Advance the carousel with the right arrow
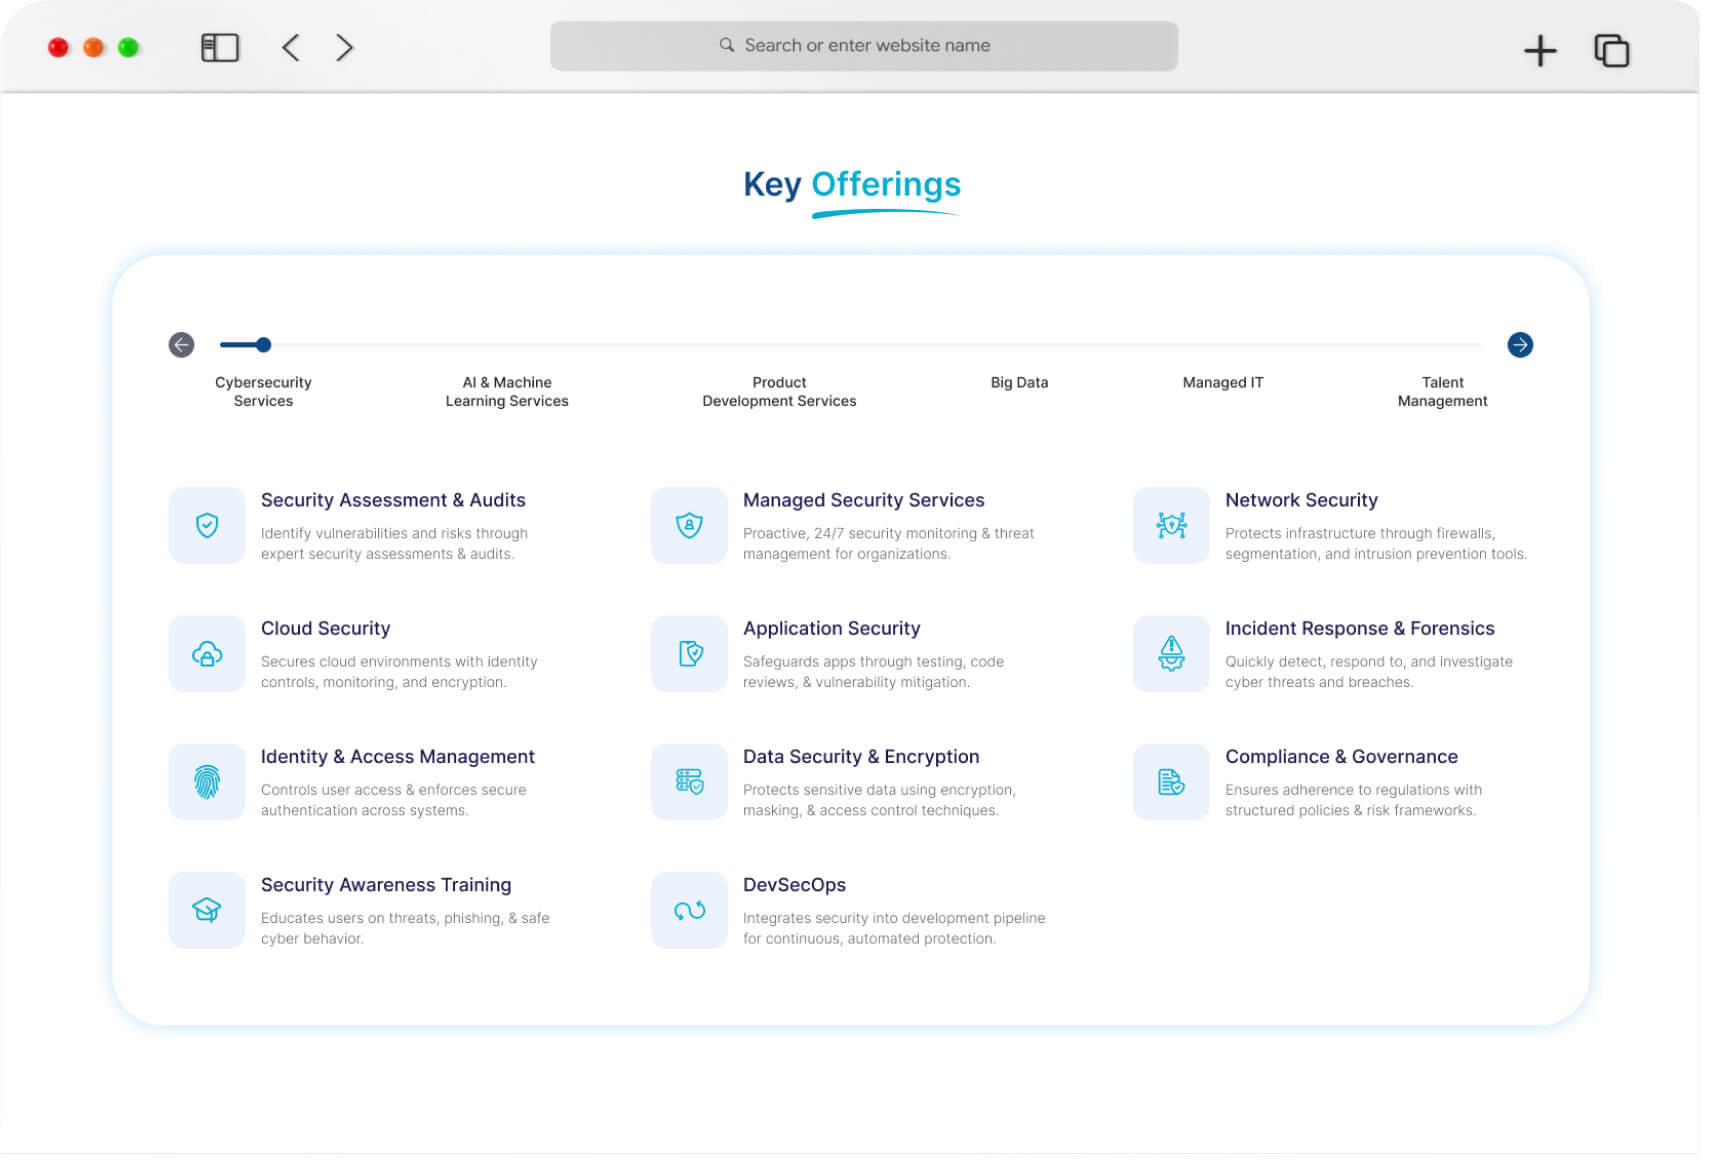 click(x=1520, y=344)
